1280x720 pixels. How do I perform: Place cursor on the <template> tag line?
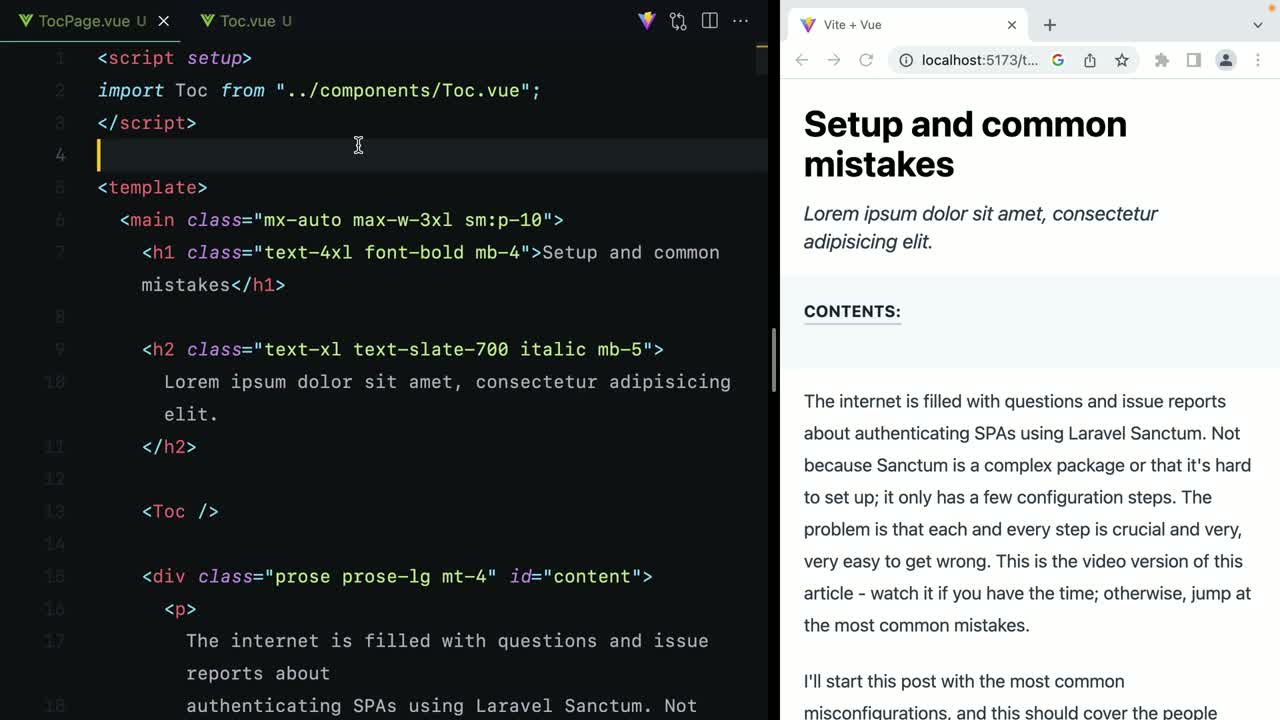click(x=152, y=187)
